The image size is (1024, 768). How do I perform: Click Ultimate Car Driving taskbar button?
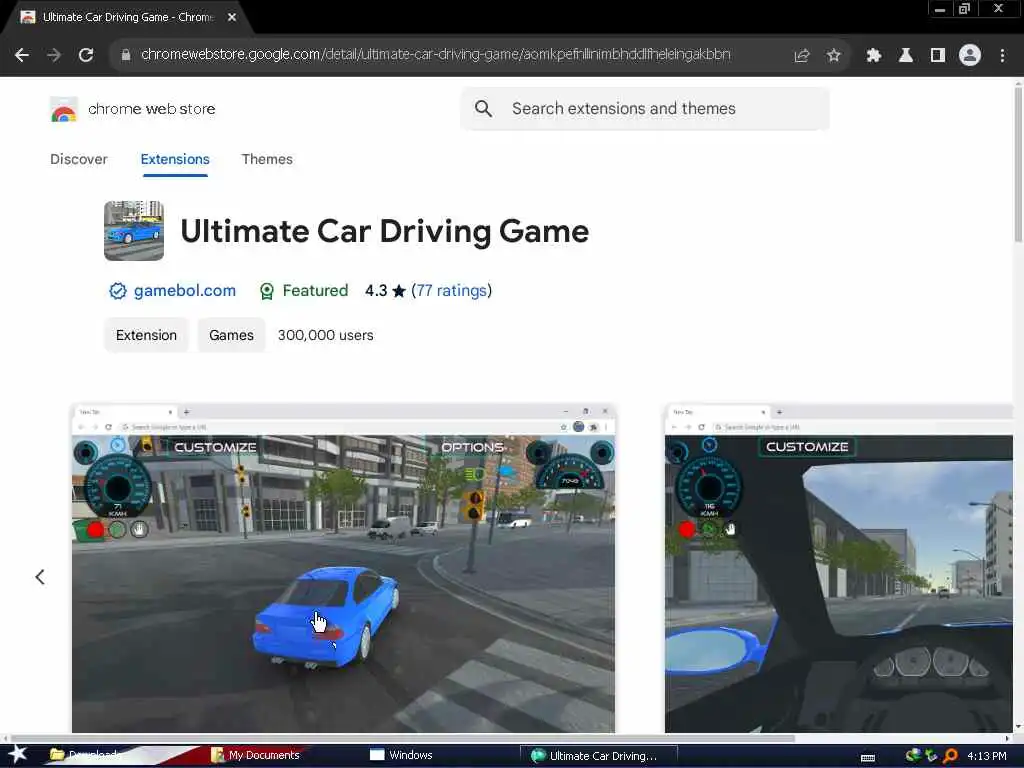(x=598, y=756)
